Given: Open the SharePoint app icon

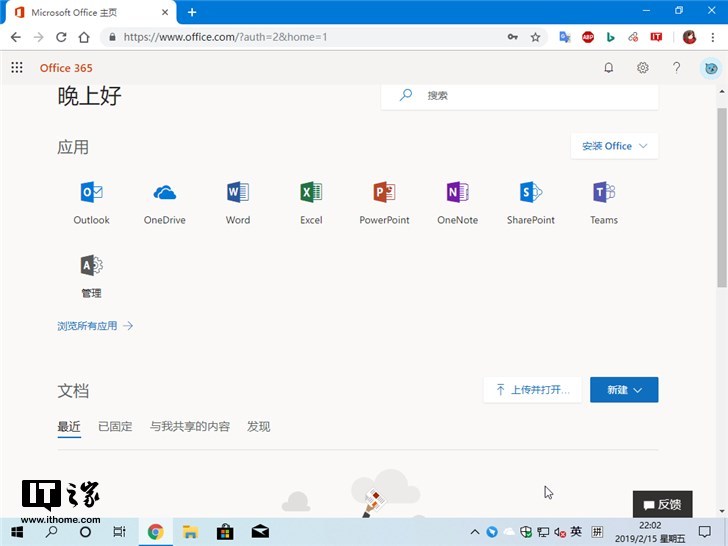Looking at the screenshot, I should 530,193.
